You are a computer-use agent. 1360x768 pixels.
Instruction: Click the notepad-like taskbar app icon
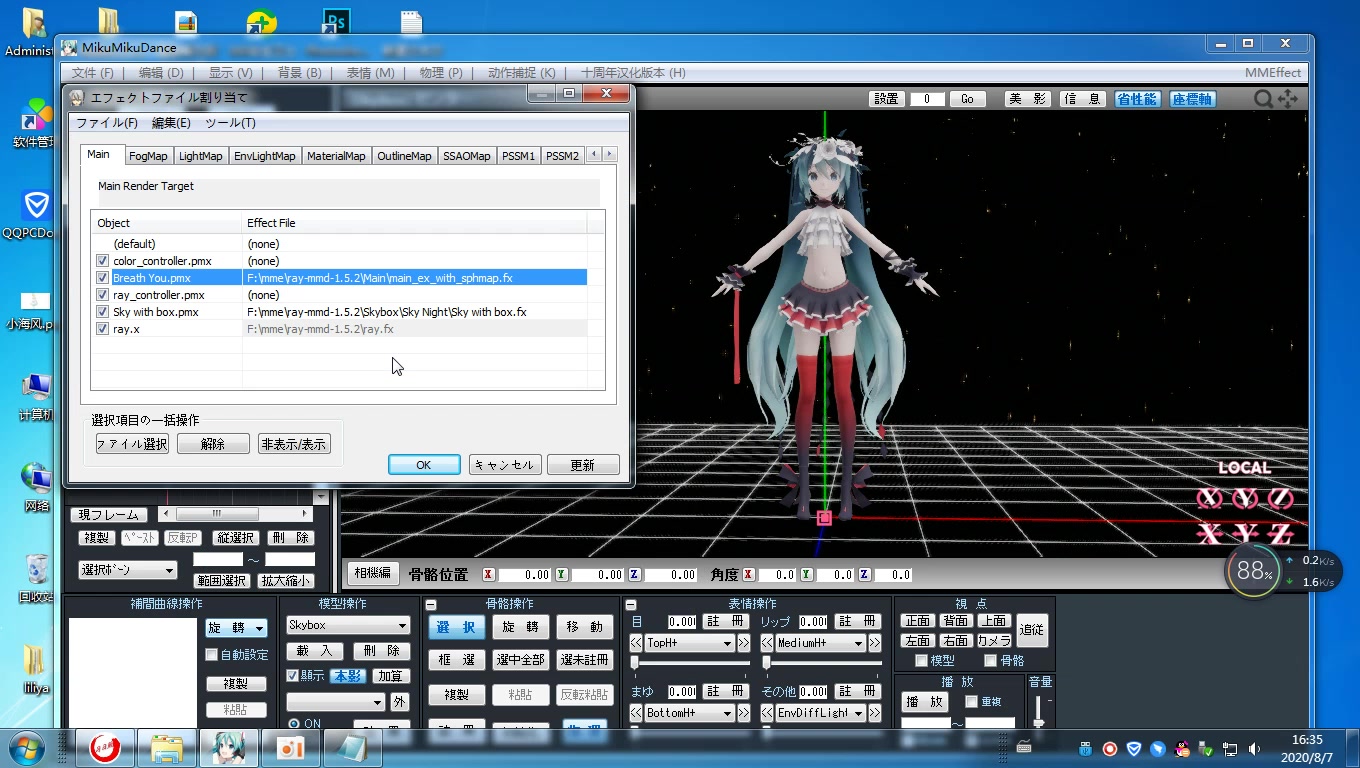tap(353, 748)
